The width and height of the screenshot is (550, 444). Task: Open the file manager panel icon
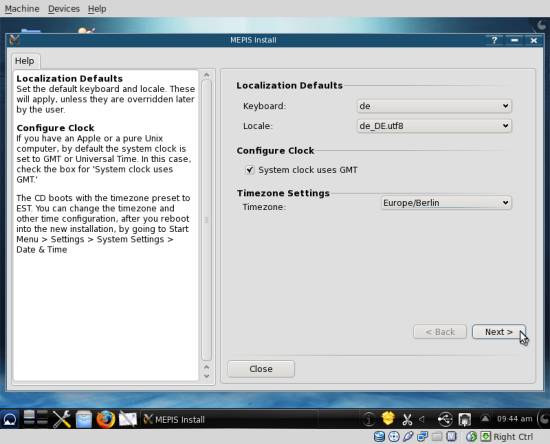click(84, 419)
